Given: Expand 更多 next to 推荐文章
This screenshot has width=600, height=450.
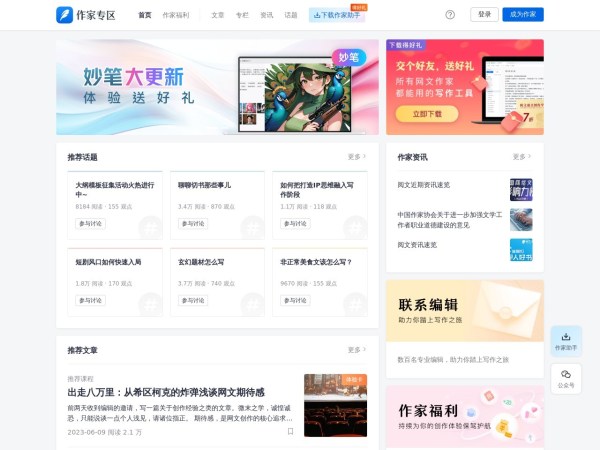Looking at the screenshot, I should [355, 350].
